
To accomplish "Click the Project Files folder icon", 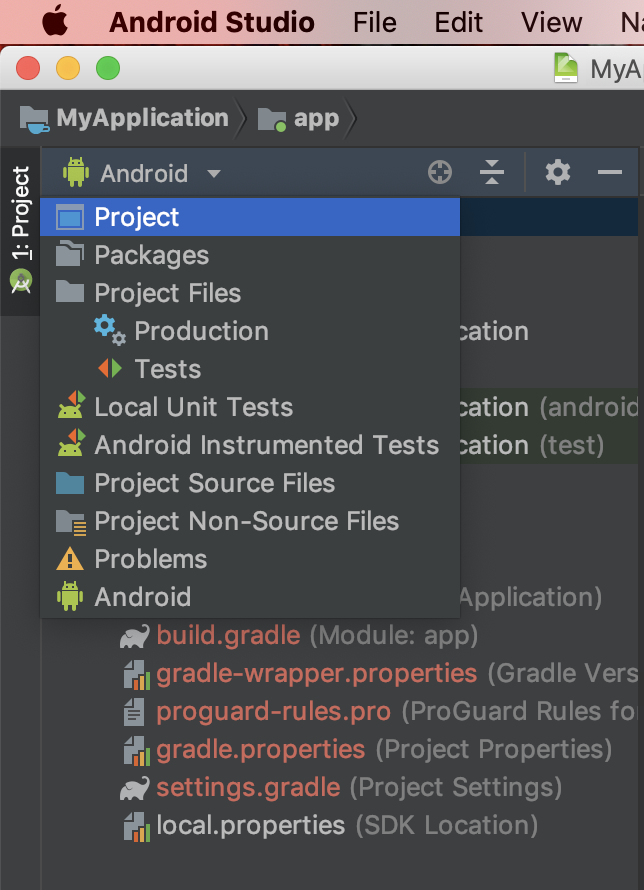I will (x=70, y=292).
